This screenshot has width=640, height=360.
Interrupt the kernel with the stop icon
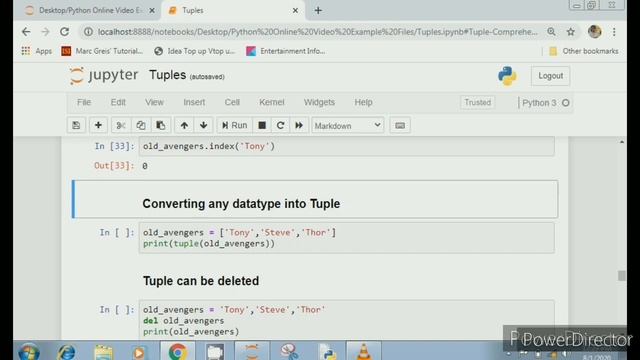tap(262, 125)
